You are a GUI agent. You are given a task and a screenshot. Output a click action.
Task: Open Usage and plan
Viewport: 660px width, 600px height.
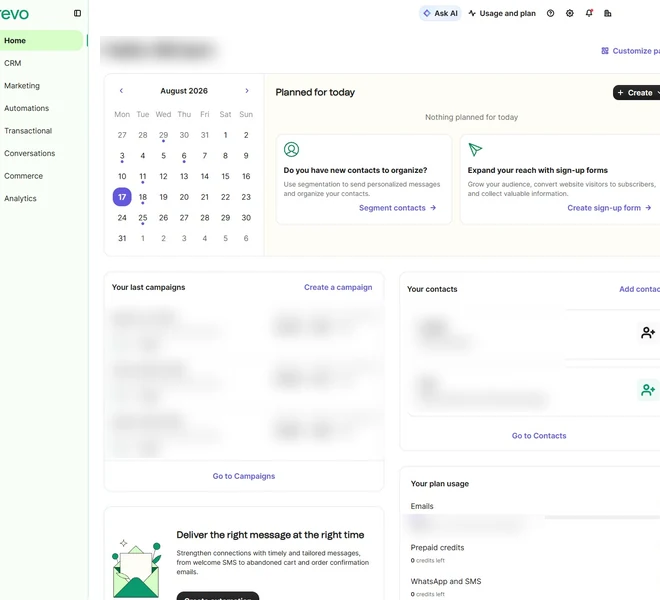pyautogui.click(x=502, y=13)
